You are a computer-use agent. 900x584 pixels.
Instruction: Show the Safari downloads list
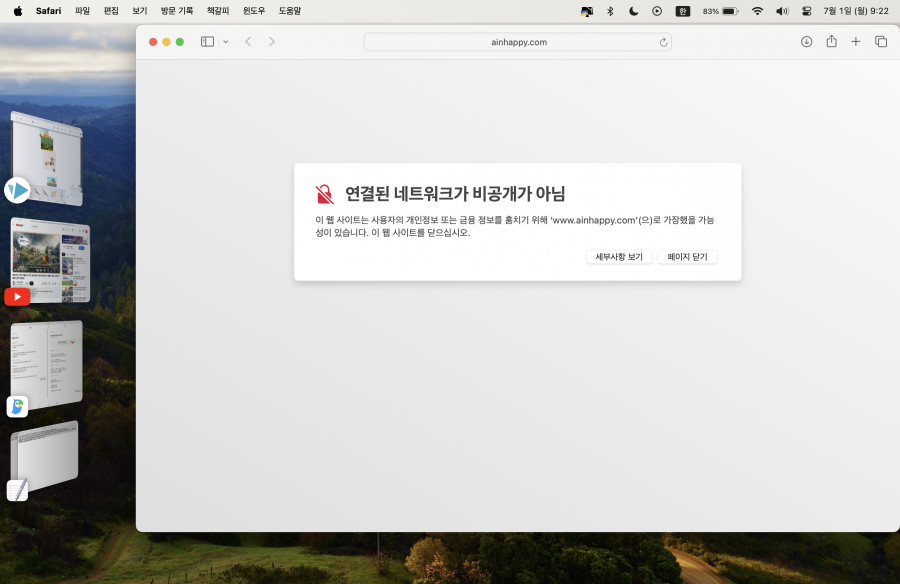806,42
